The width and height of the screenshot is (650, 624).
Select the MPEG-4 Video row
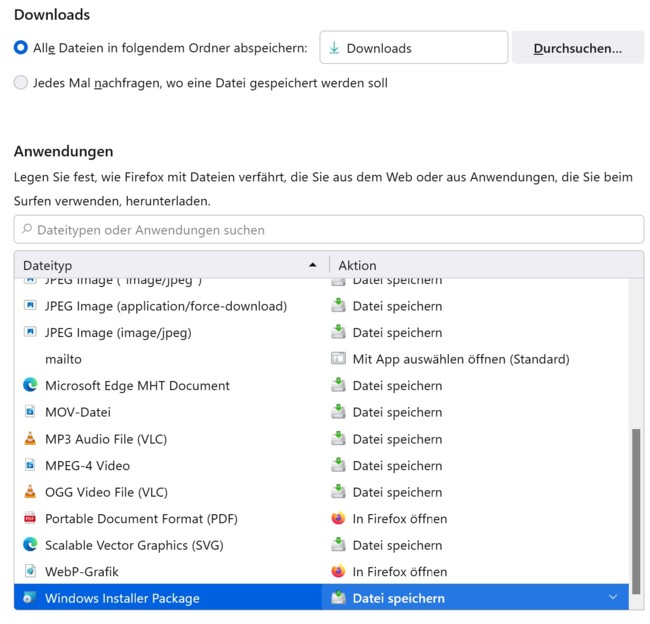(321, 465)
